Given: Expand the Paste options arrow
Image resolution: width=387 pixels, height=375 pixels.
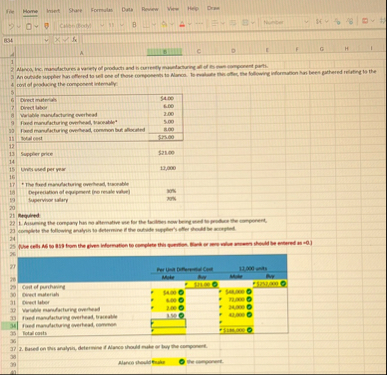Looking at the screenshot, I should pyautogui.click(x=36, y=26).
